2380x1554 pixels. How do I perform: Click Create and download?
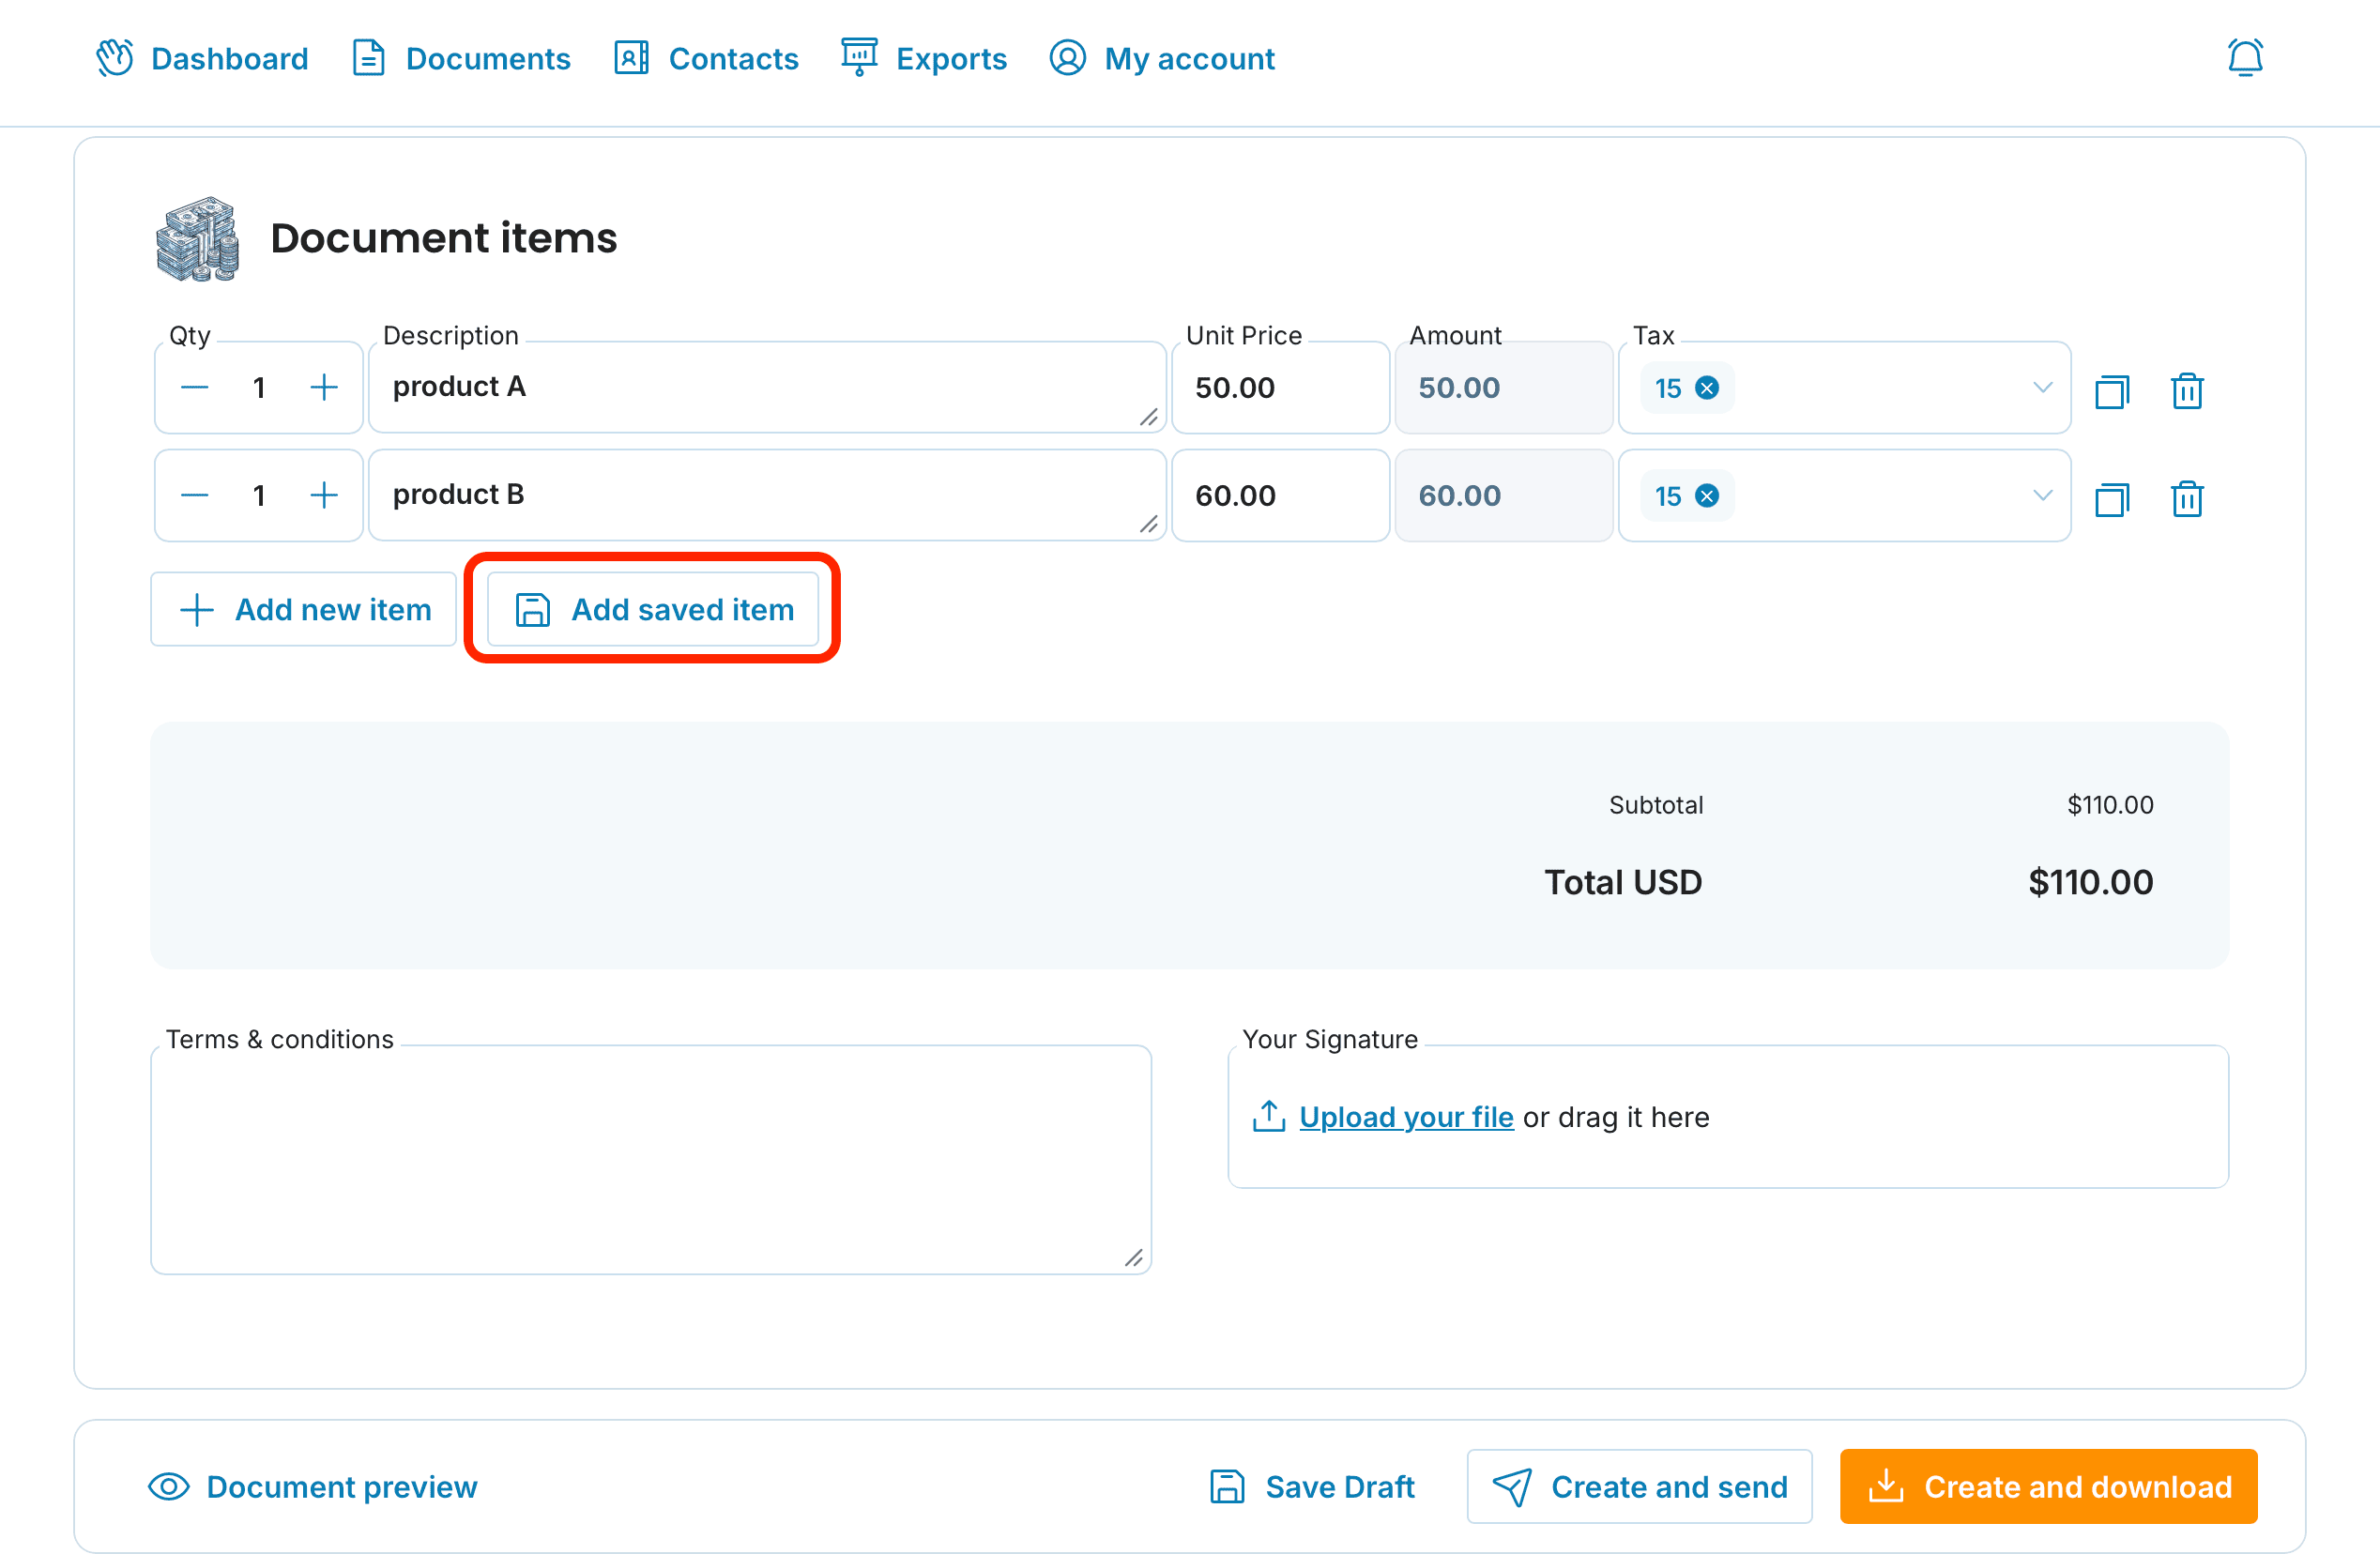(x=2048, y=1486)
